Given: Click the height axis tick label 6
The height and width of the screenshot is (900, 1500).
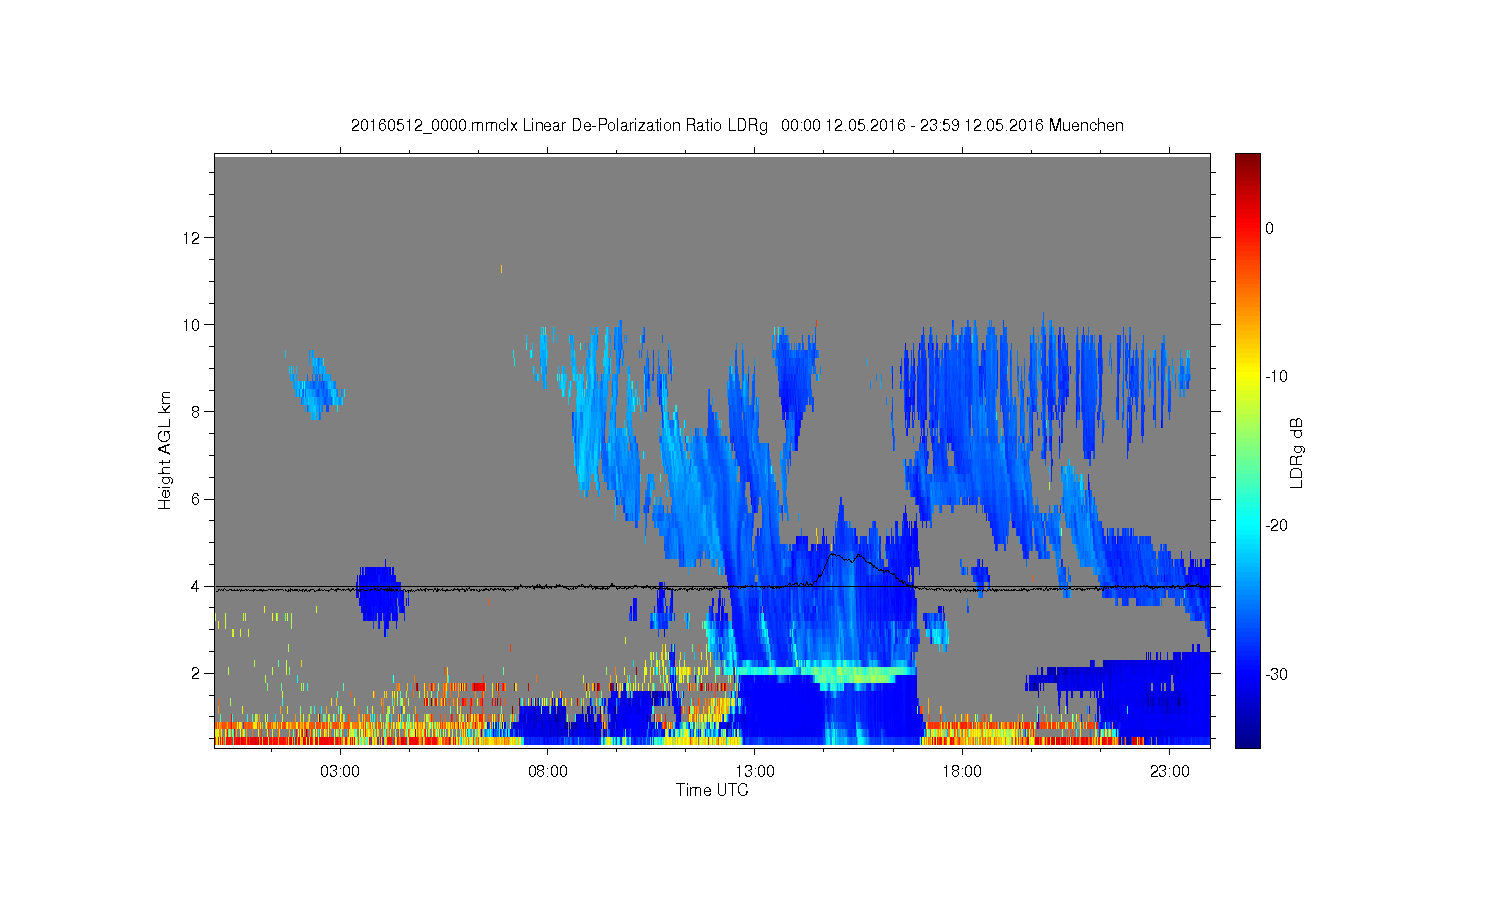Looking at the screenshot, I should pyautogui.click(x=197, y=499).
